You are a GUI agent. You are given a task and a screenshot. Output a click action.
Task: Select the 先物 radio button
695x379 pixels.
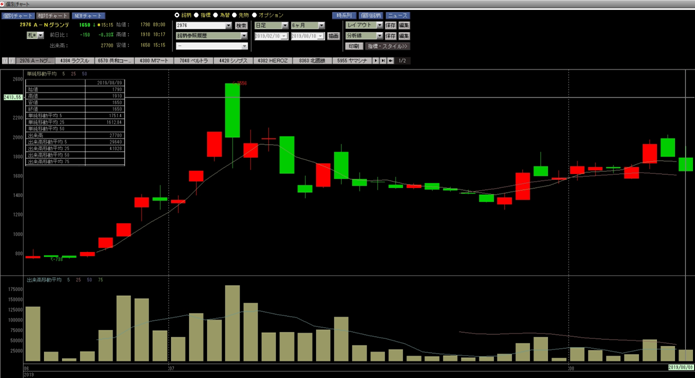click(x=234, y=15)
